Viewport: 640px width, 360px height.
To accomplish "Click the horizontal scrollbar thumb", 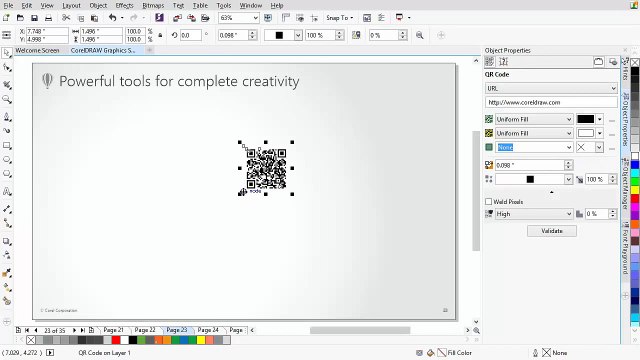I will coord(360,330).
